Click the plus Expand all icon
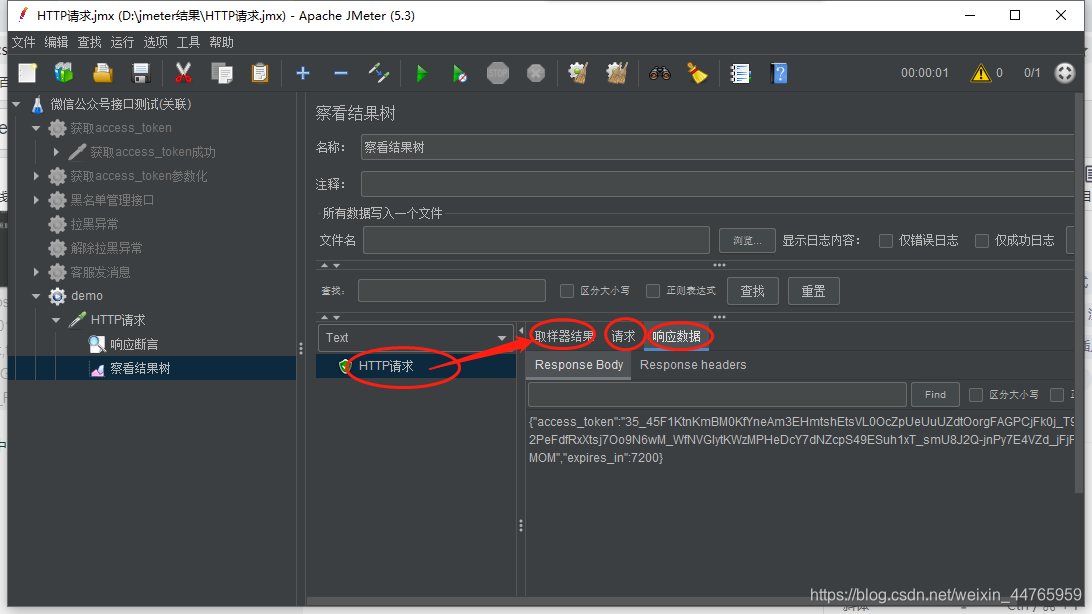 (303, 73)
